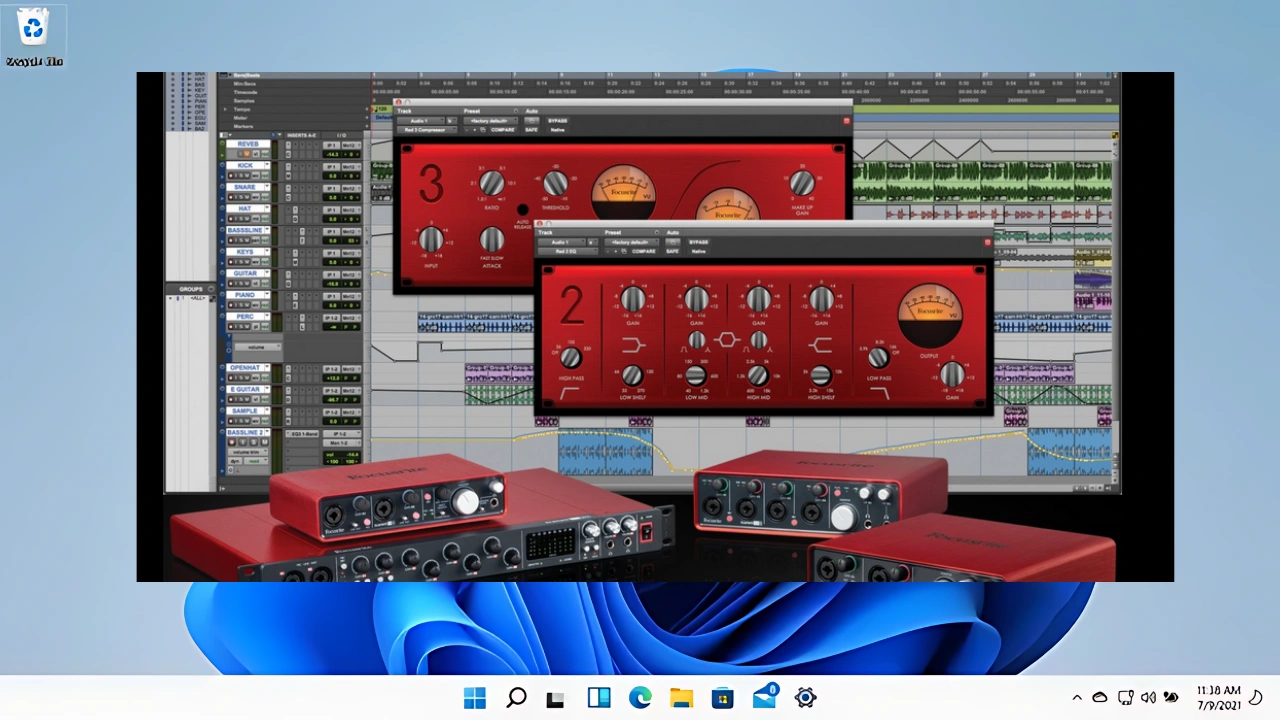
Task: Click the I/O column header
Action: click(x=342, y=135)
